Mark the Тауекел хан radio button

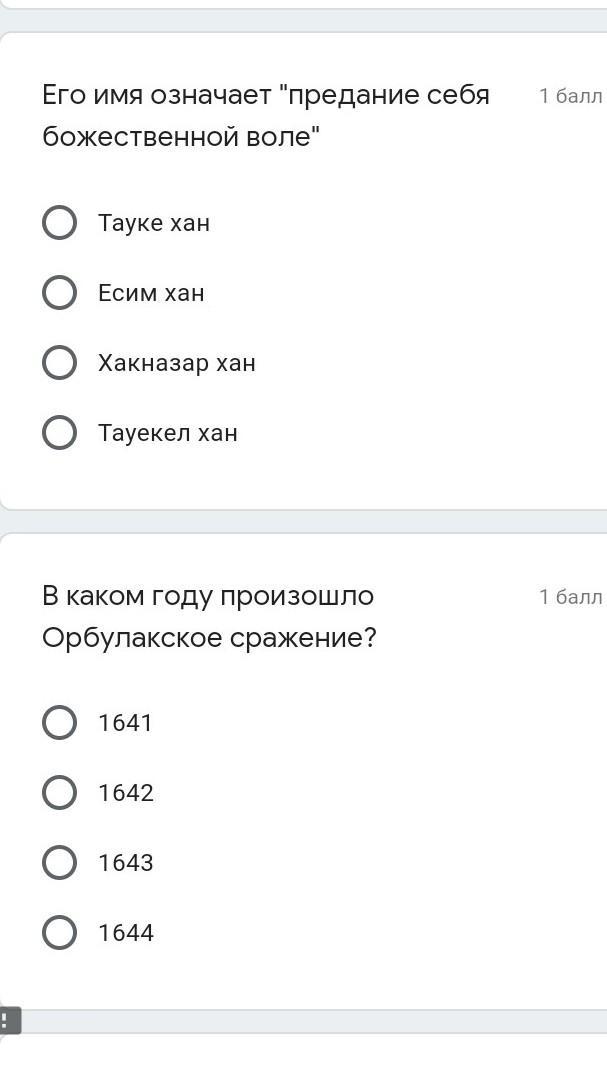click(59, 433)
